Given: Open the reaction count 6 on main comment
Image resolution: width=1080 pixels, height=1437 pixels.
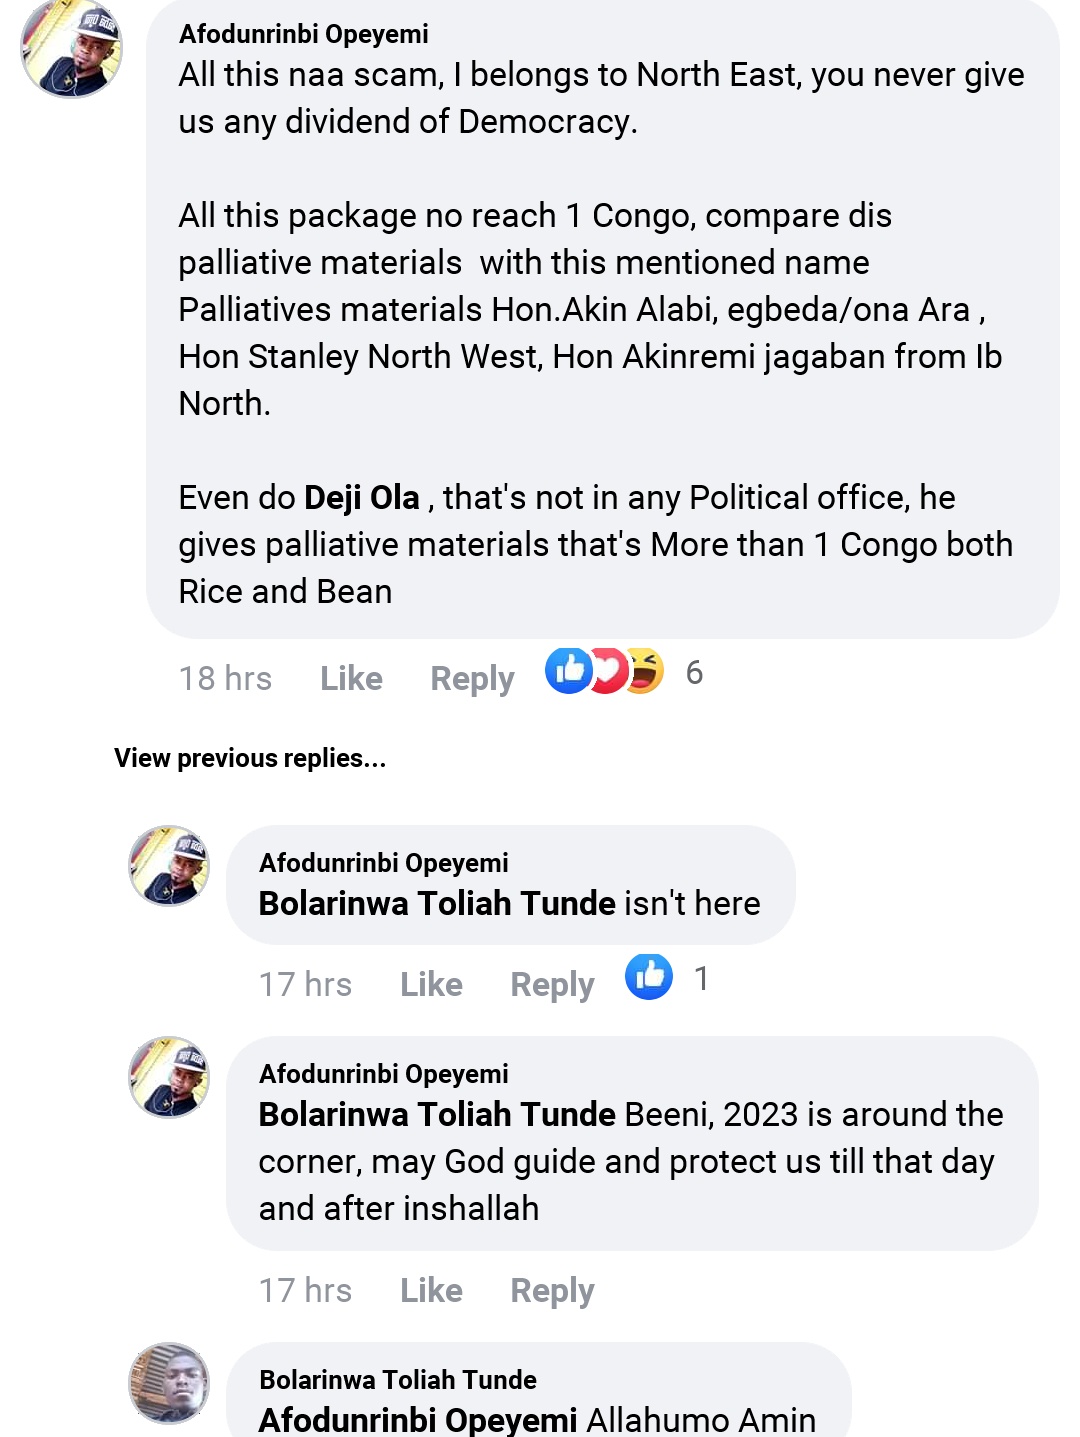Looking at the screenshot, I should 694,673.
